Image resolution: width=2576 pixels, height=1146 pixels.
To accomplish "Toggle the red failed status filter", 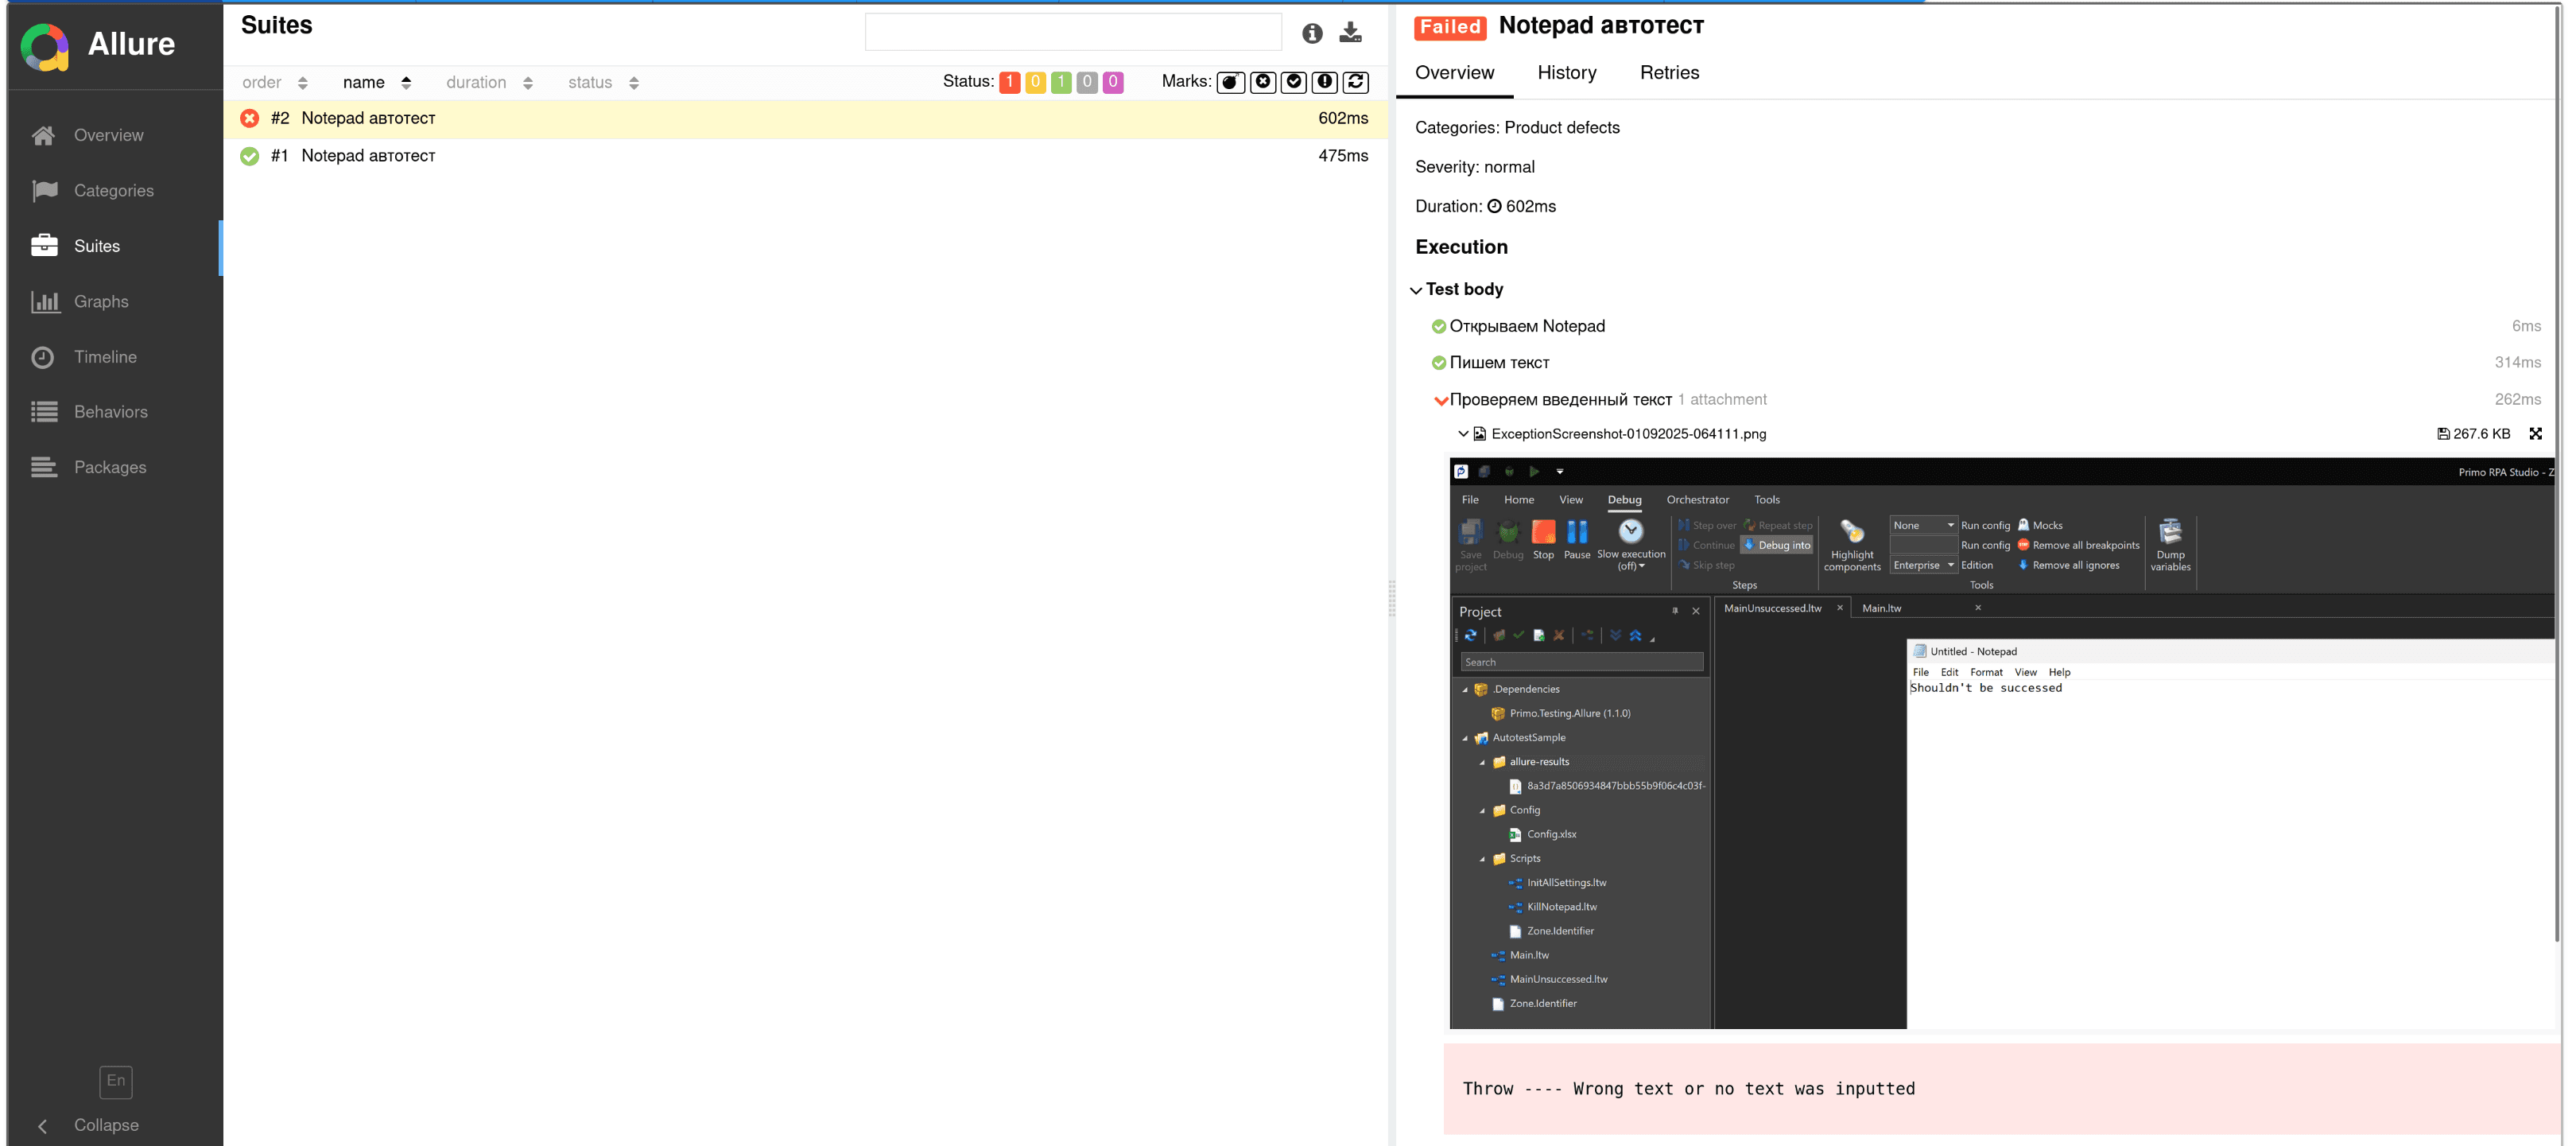I will click(1009, 82).
